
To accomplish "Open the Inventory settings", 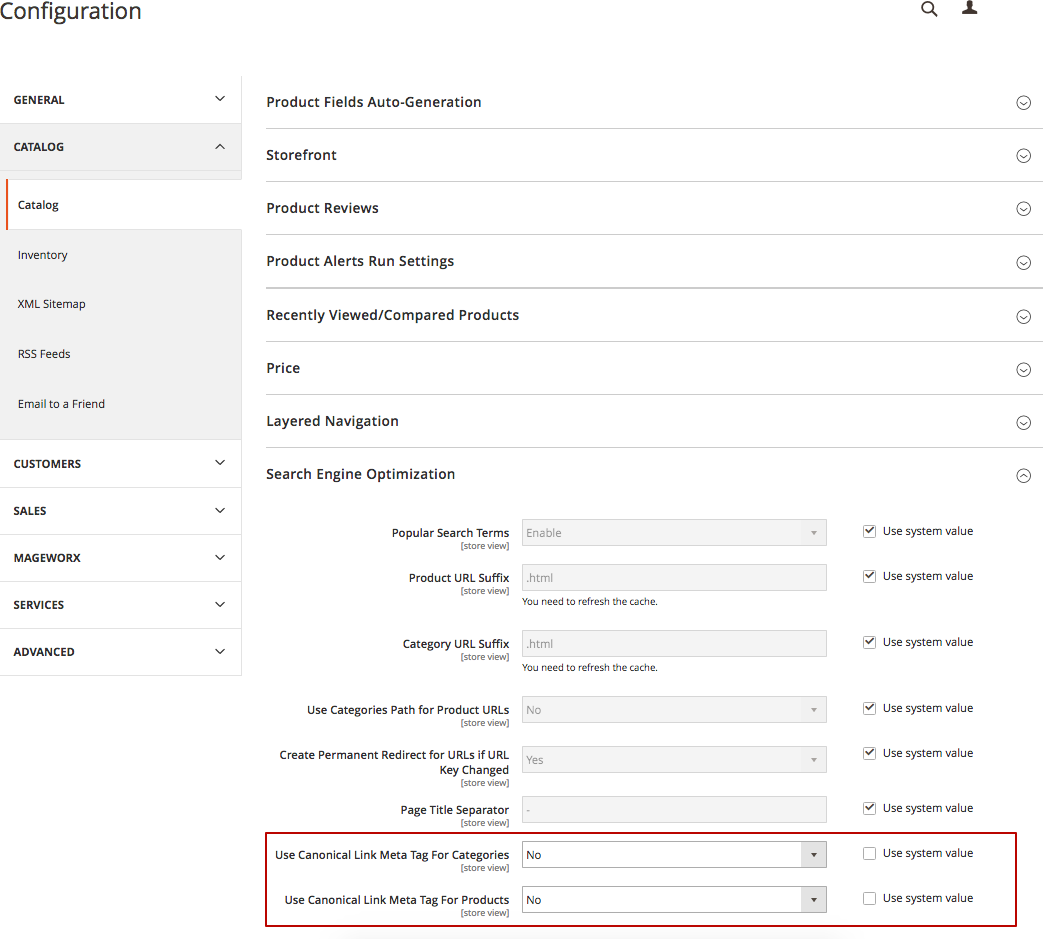I will pos(42,255).
